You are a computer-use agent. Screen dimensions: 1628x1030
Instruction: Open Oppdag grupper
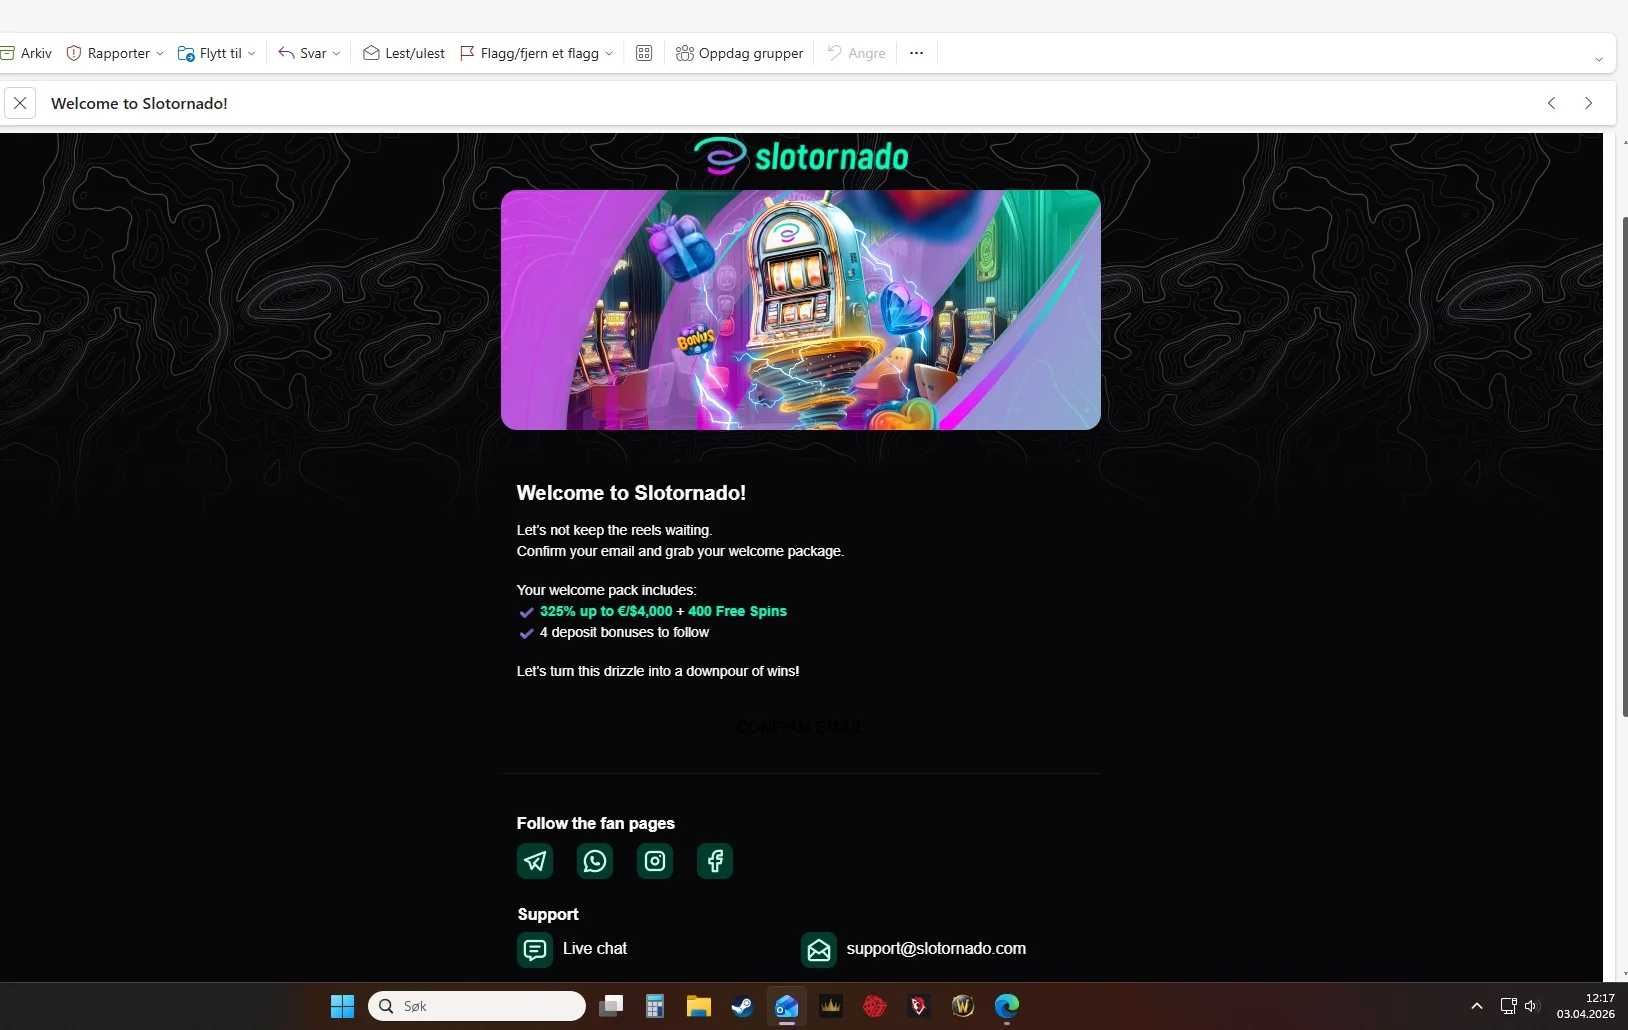coord(740,53)
